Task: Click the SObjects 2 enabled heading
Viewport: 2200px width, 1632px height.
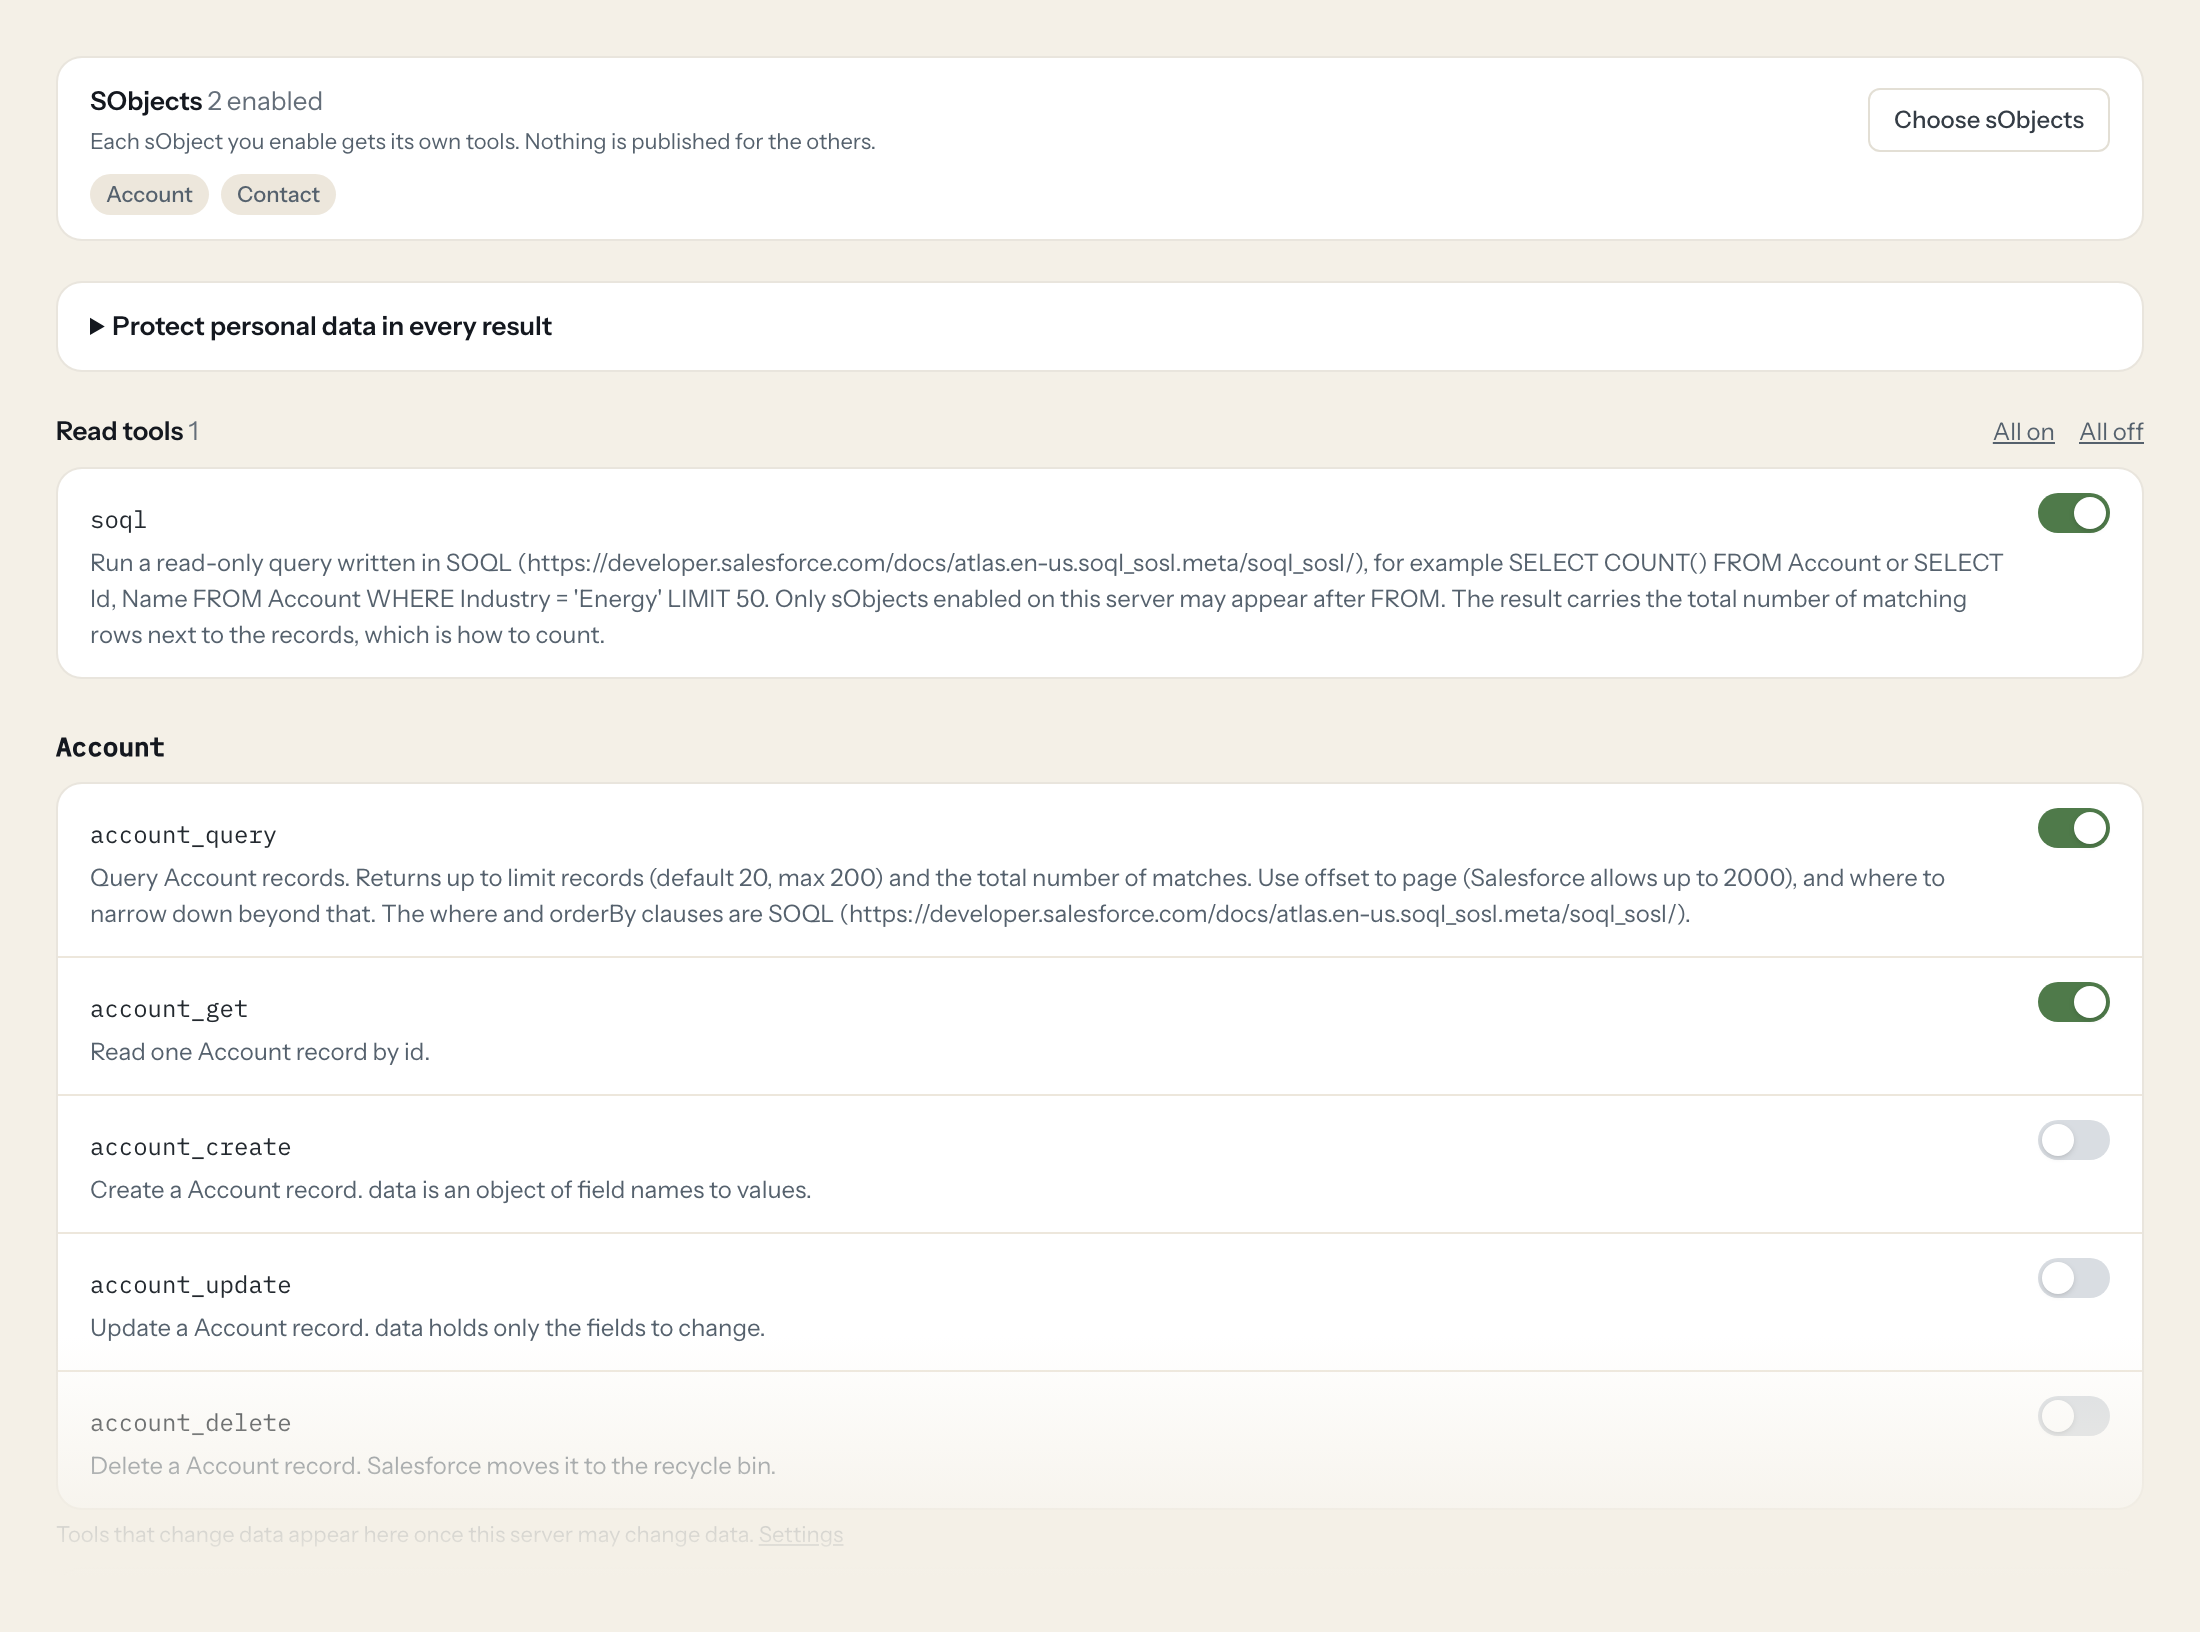Action: [x=206, y=101]
